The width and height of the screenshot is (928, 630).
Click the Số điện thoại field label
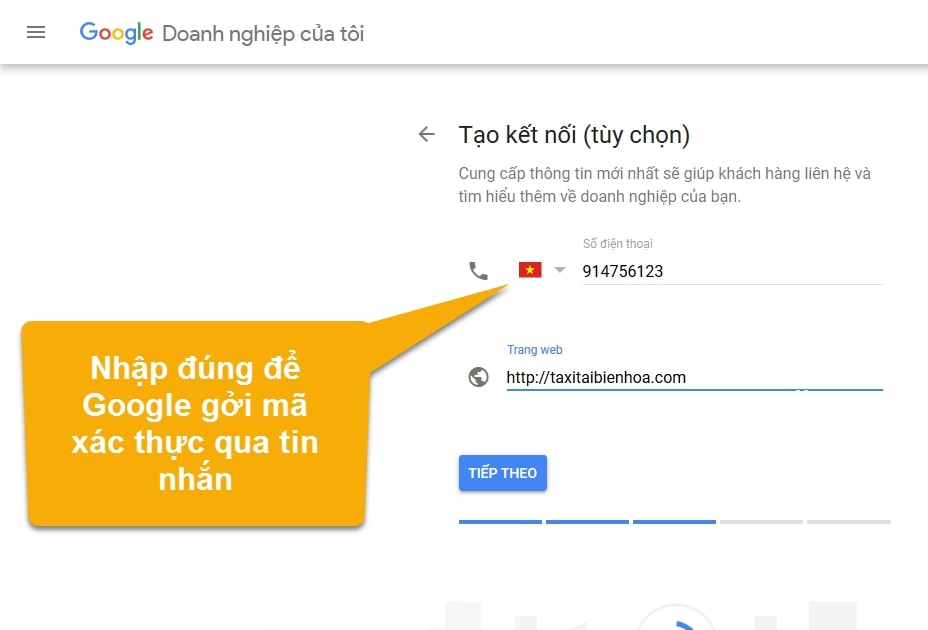pyautogui.click(x=617, y=243)
